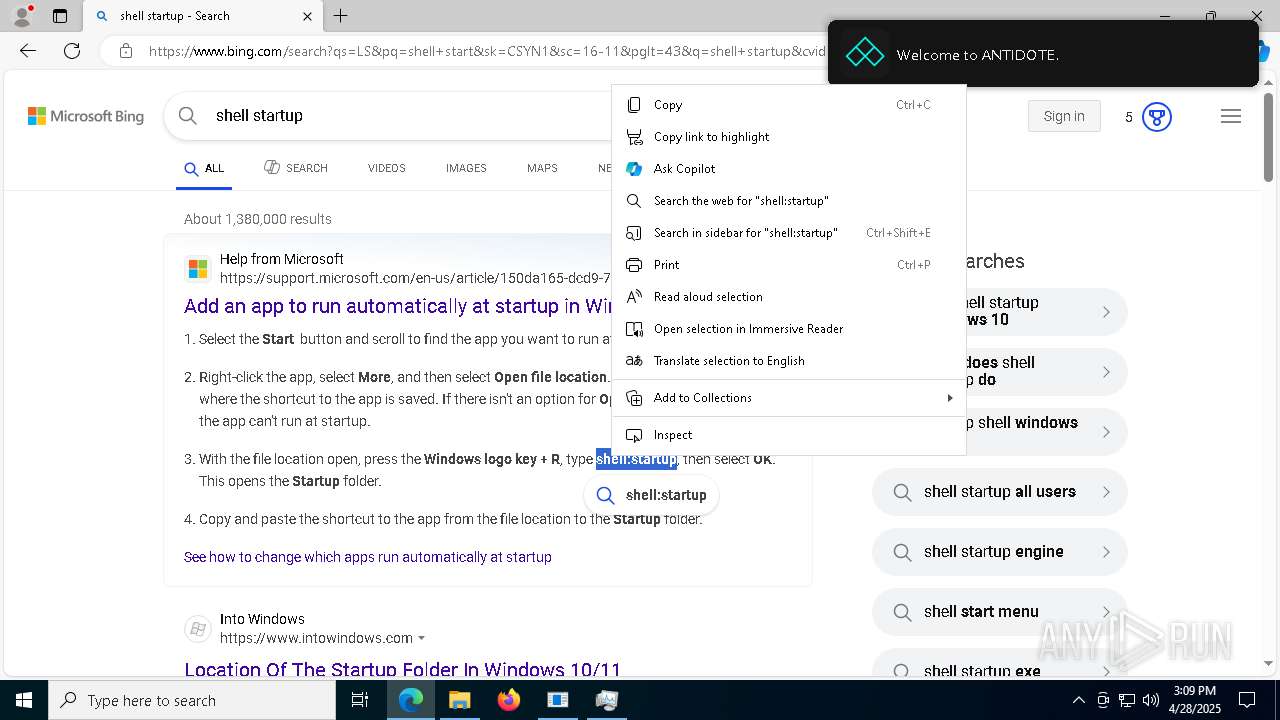Expand the Add to Collections submenu
The height and width of the screenshot is (720, 1280).
pyautogui.click(x=788, y=398)
